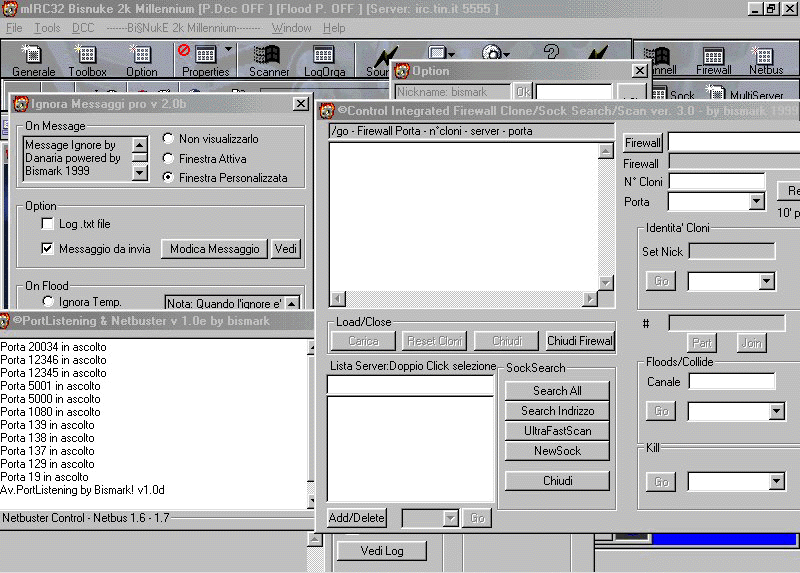This screenshot has height=573, width=800.
Task: Click the NewSock button
Action: click(557, 451)
